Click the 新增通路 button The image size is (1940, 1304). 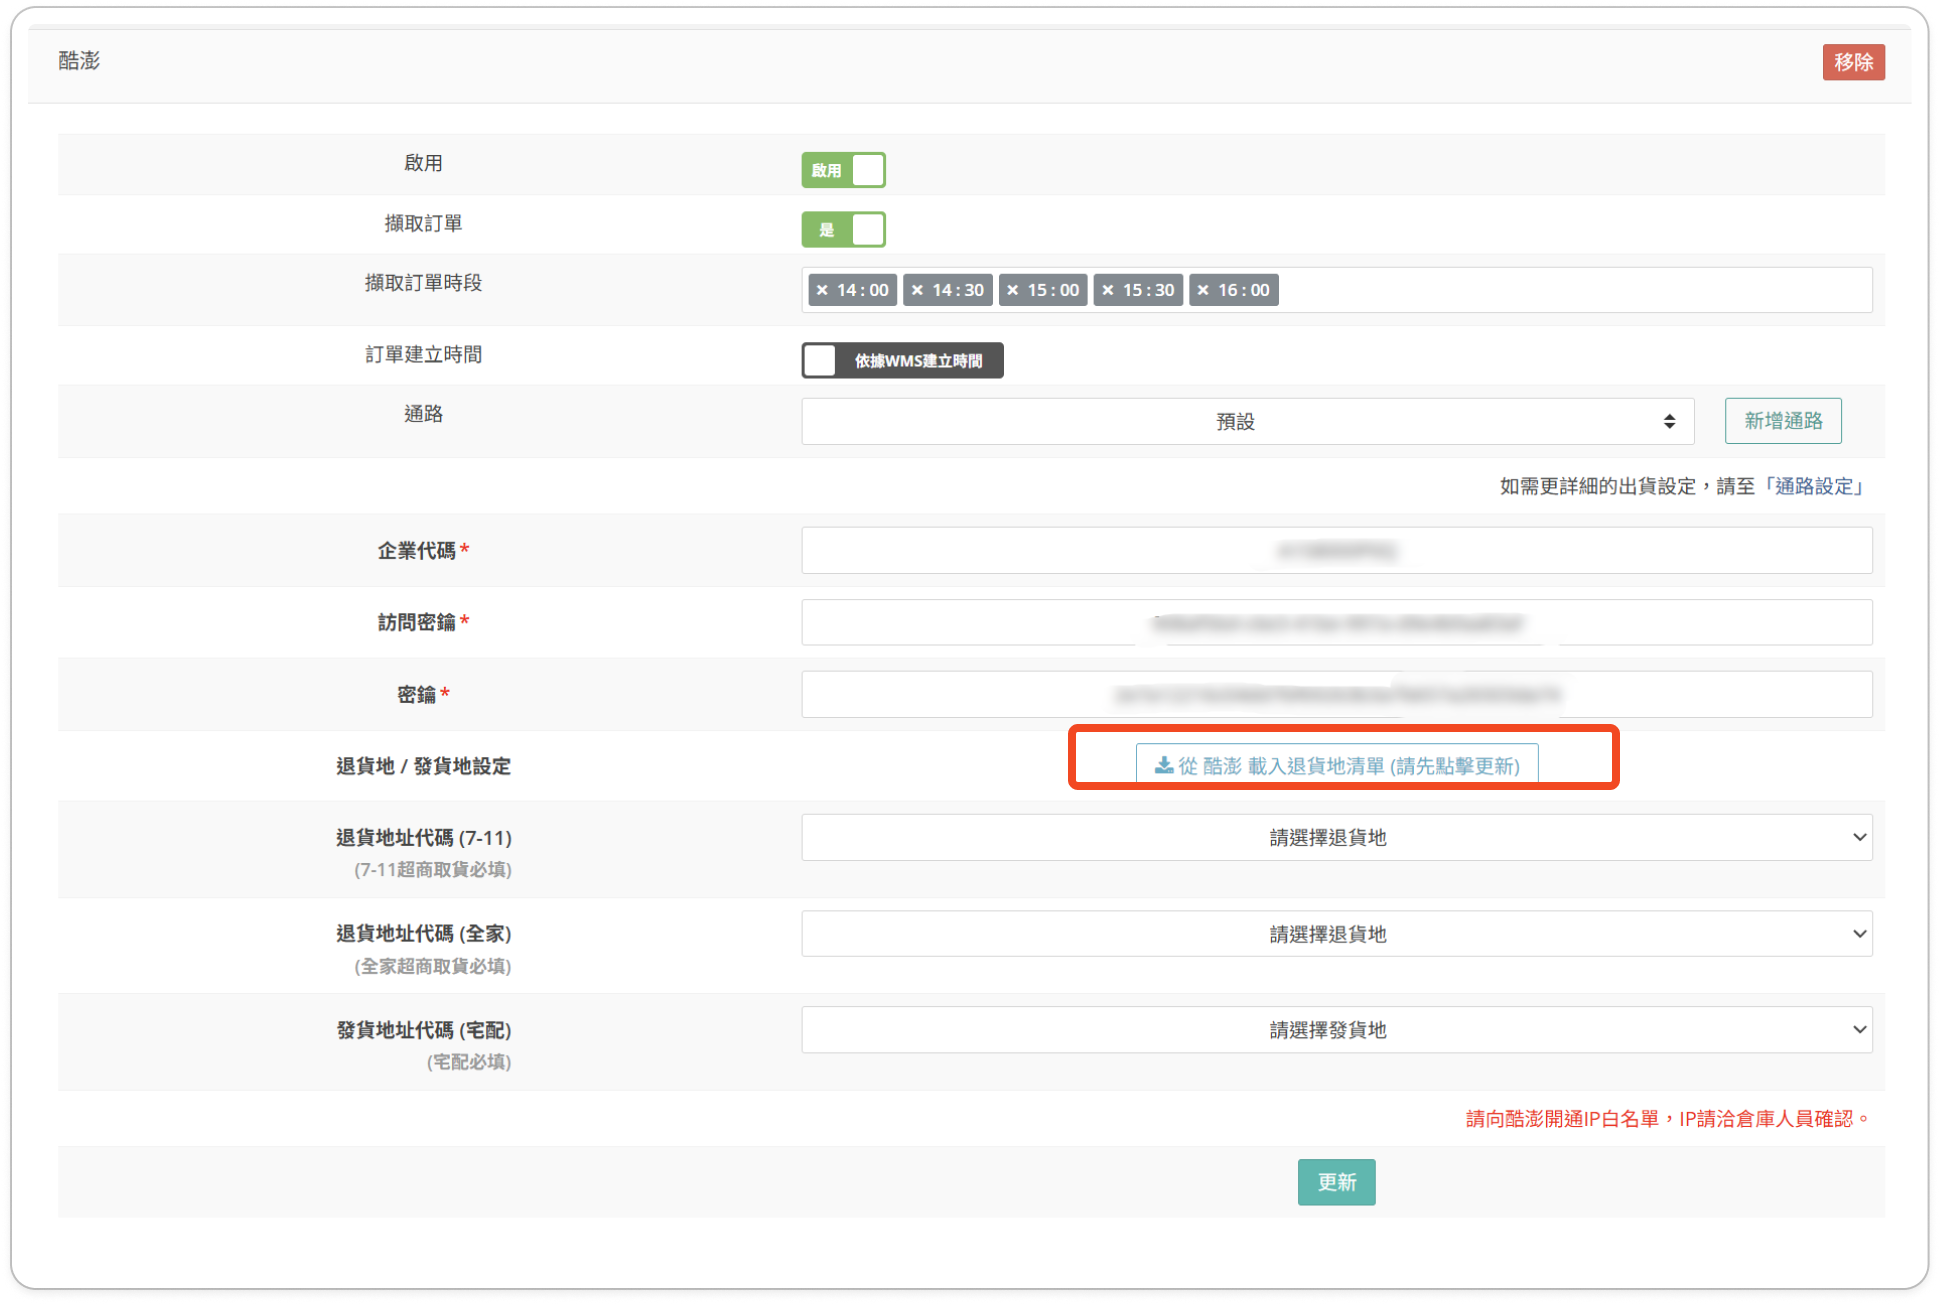[1782, 421]
